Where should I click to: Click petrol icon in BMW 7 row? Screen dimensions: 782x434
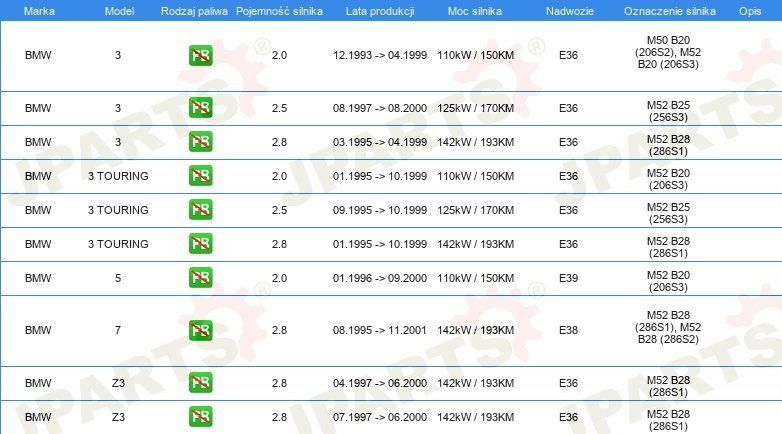pyautogui.click(x=200, y=330)
